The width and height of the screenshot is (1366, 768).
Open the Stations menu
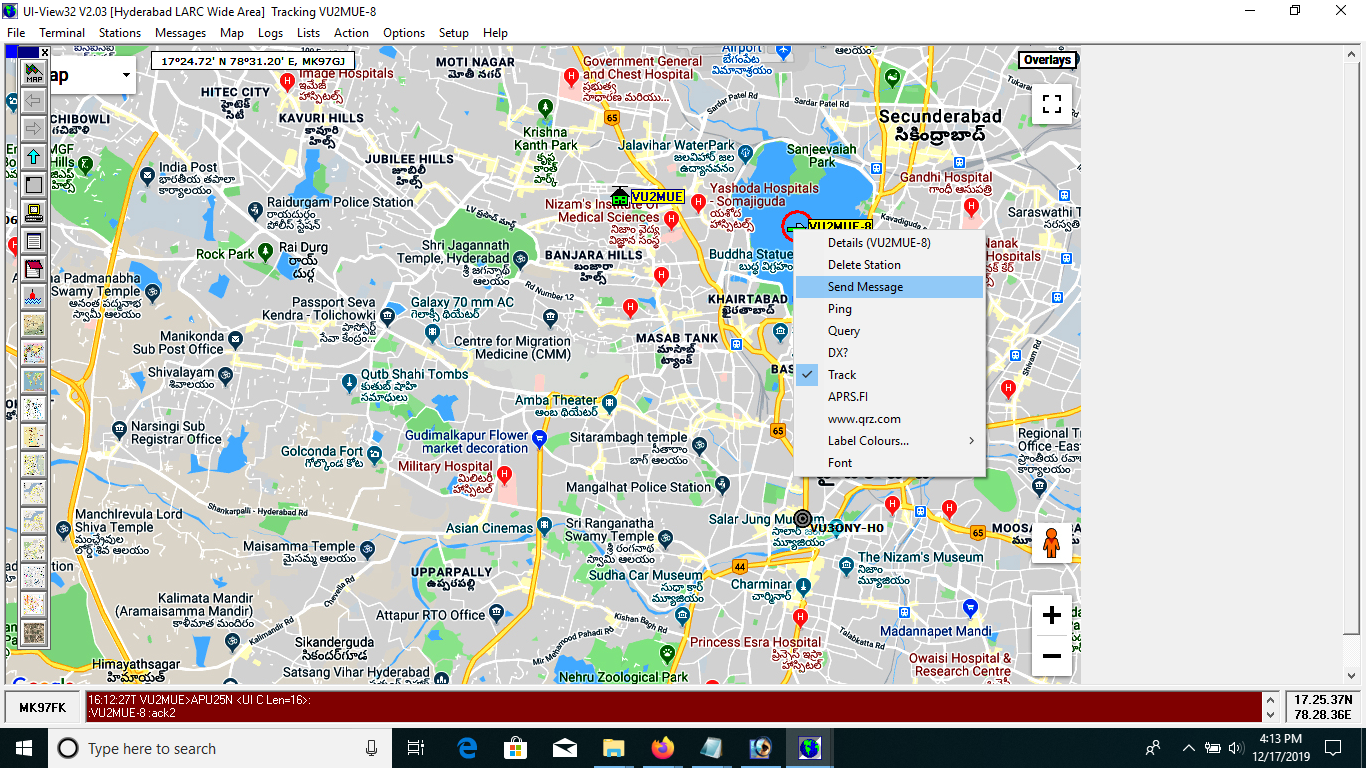[120, 33]
